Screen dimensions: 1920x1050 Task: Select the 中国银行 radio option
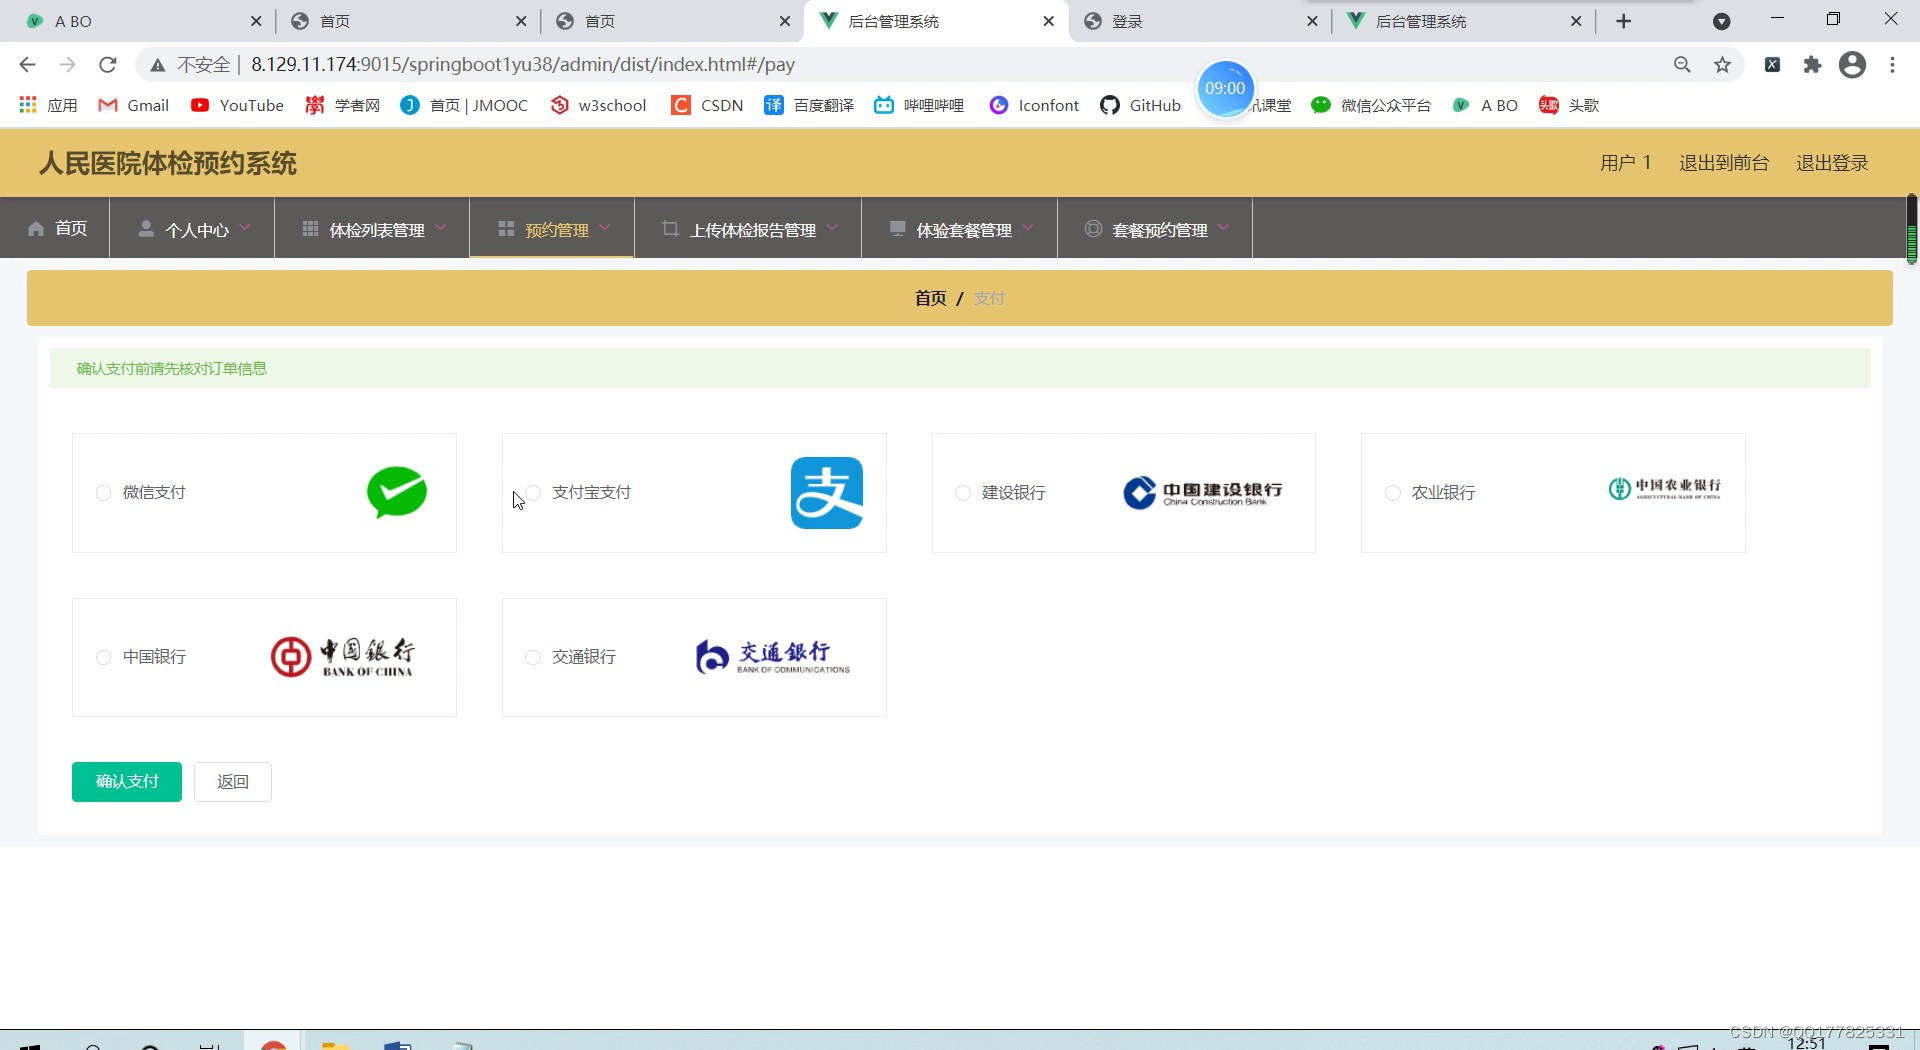pos(103,657)
